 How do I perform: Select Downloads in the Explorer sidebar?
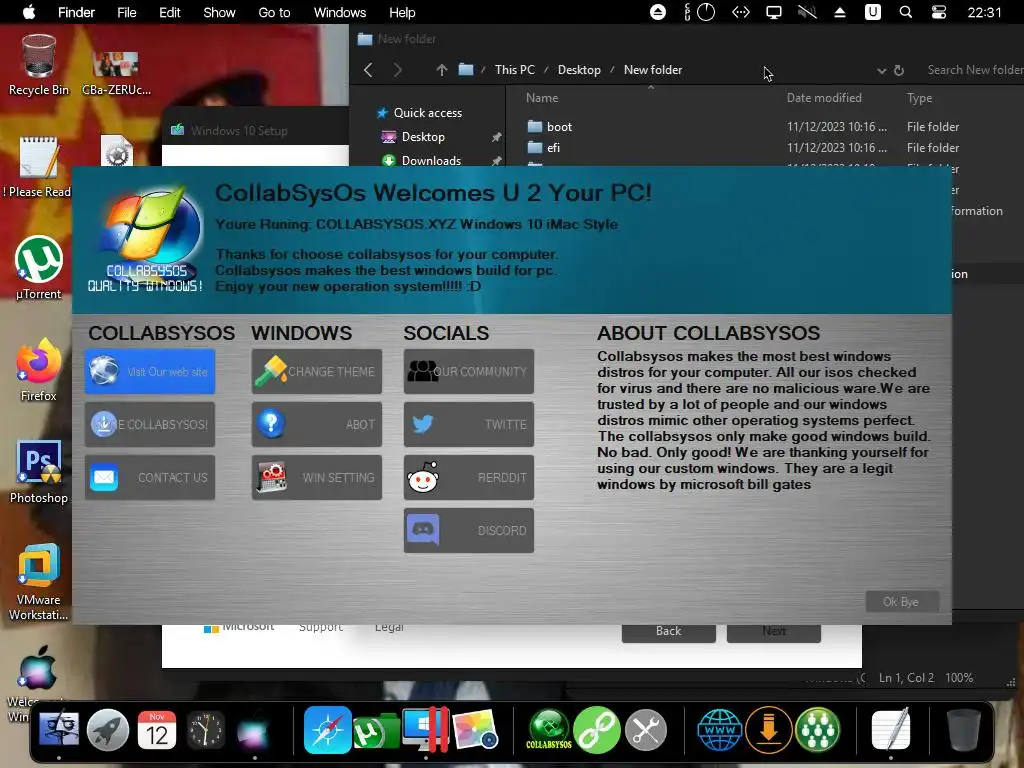431,161
